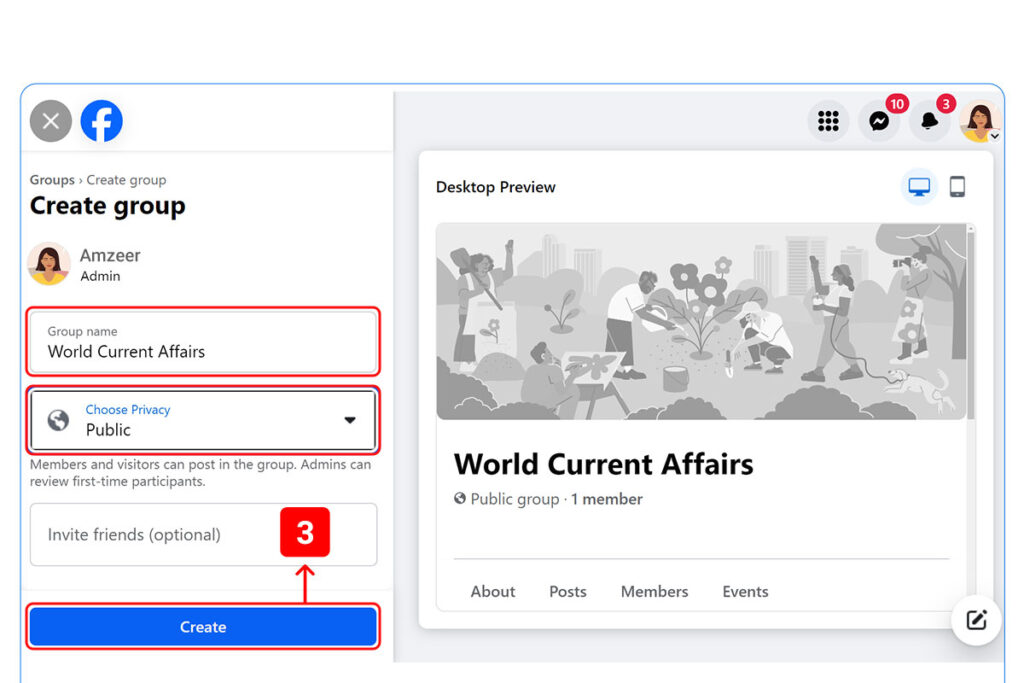The image size is (1024, 683).
Task: Go to Facebook home via logo
Action: click(x=101, y=121)
